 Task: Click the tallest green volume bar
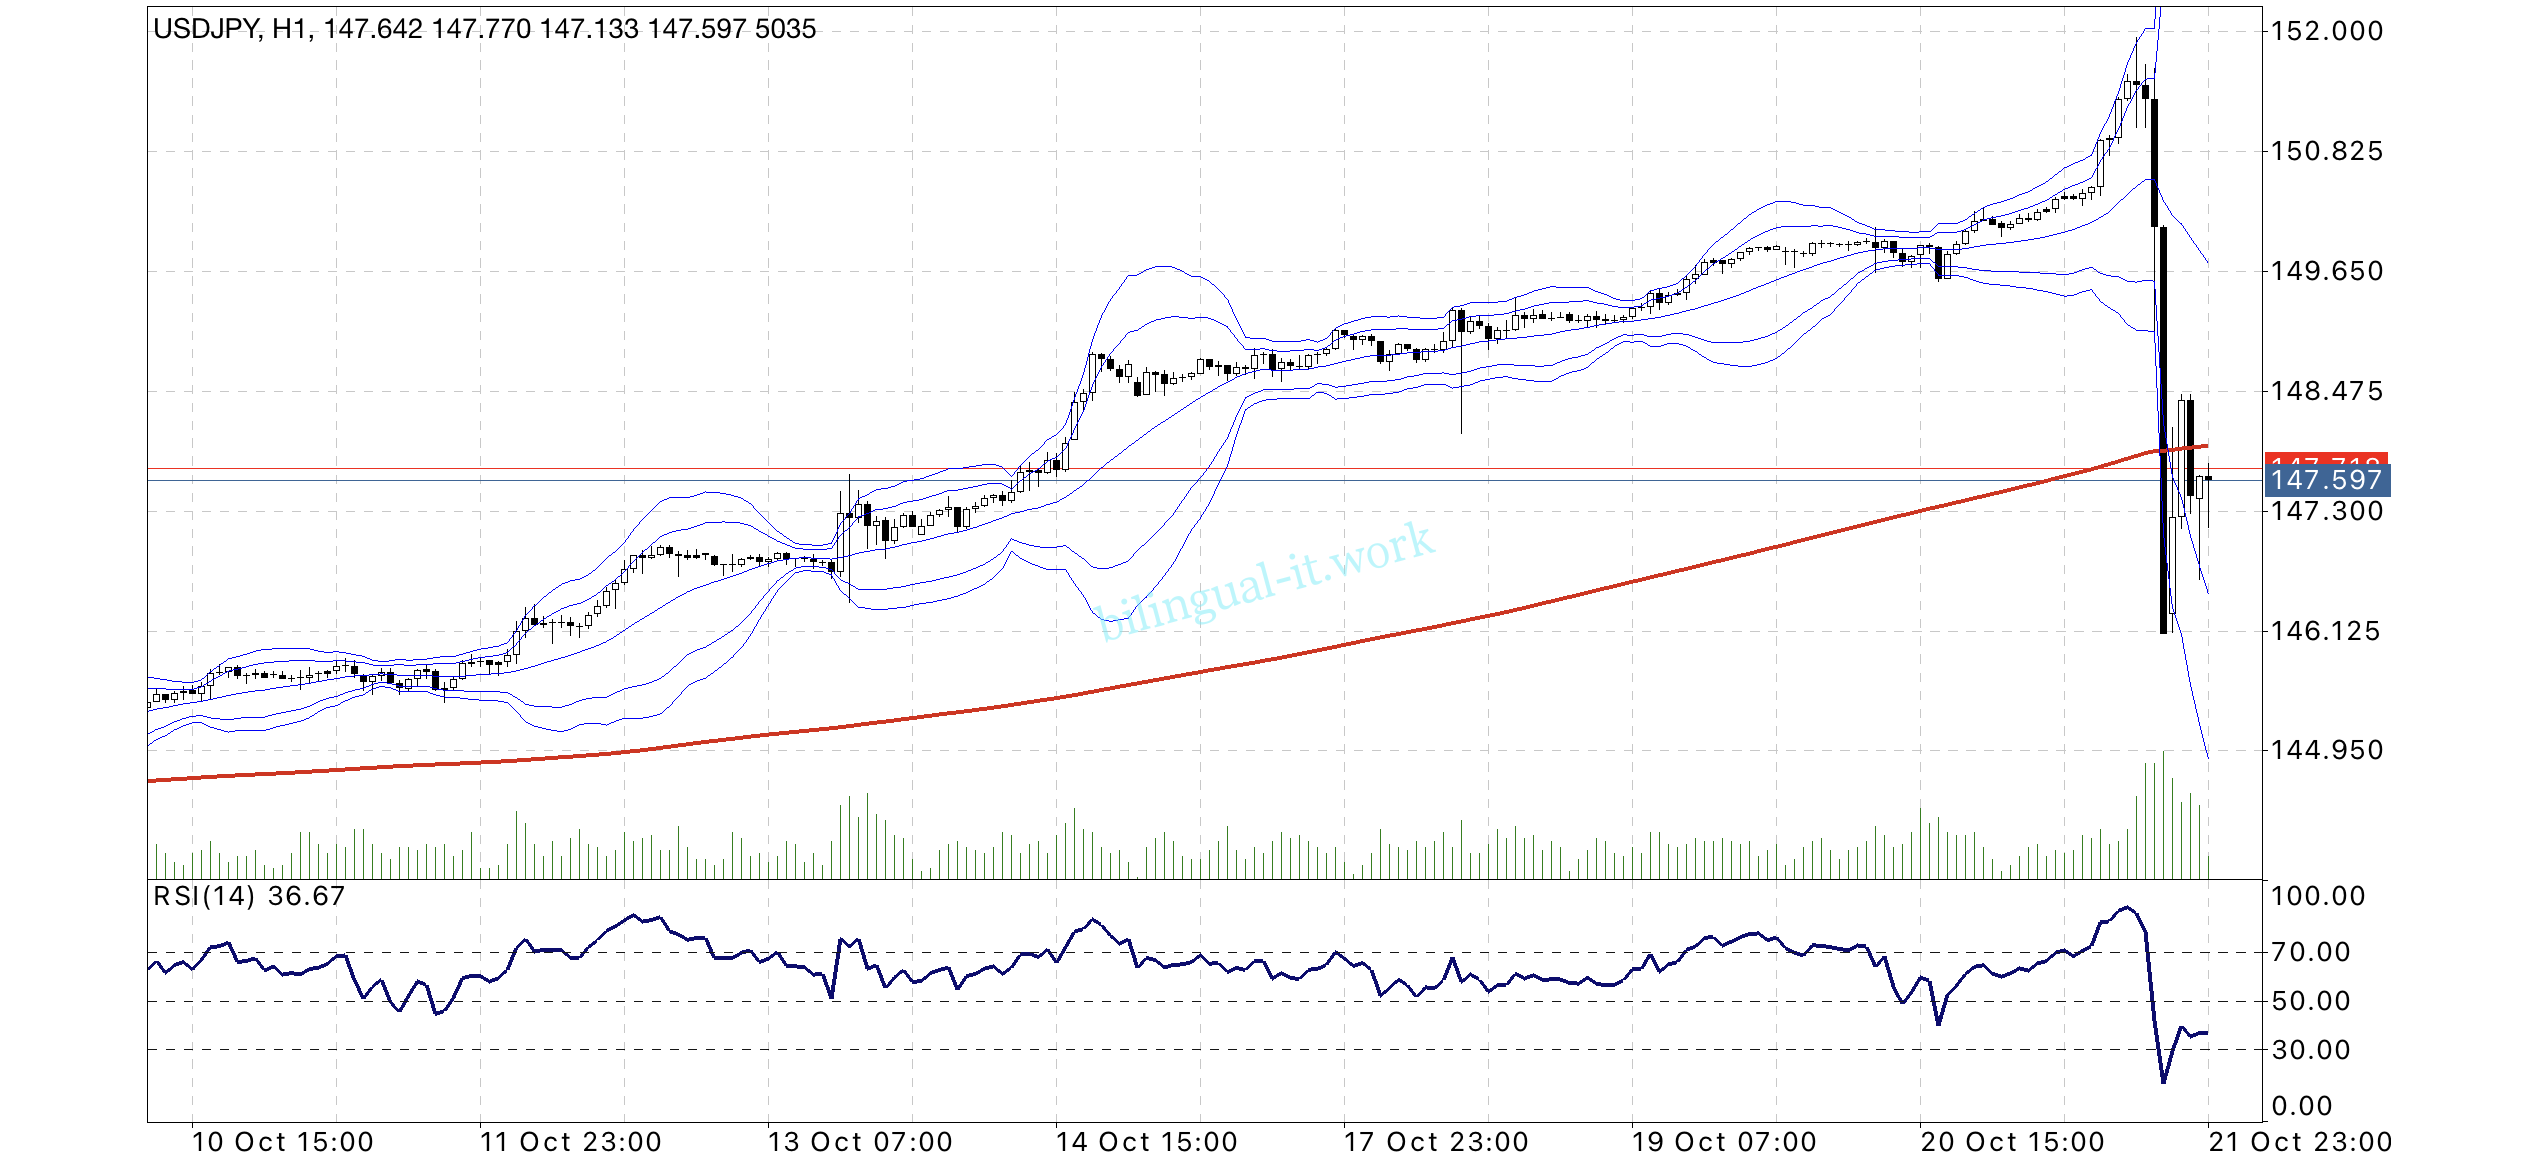[2163, 815]
